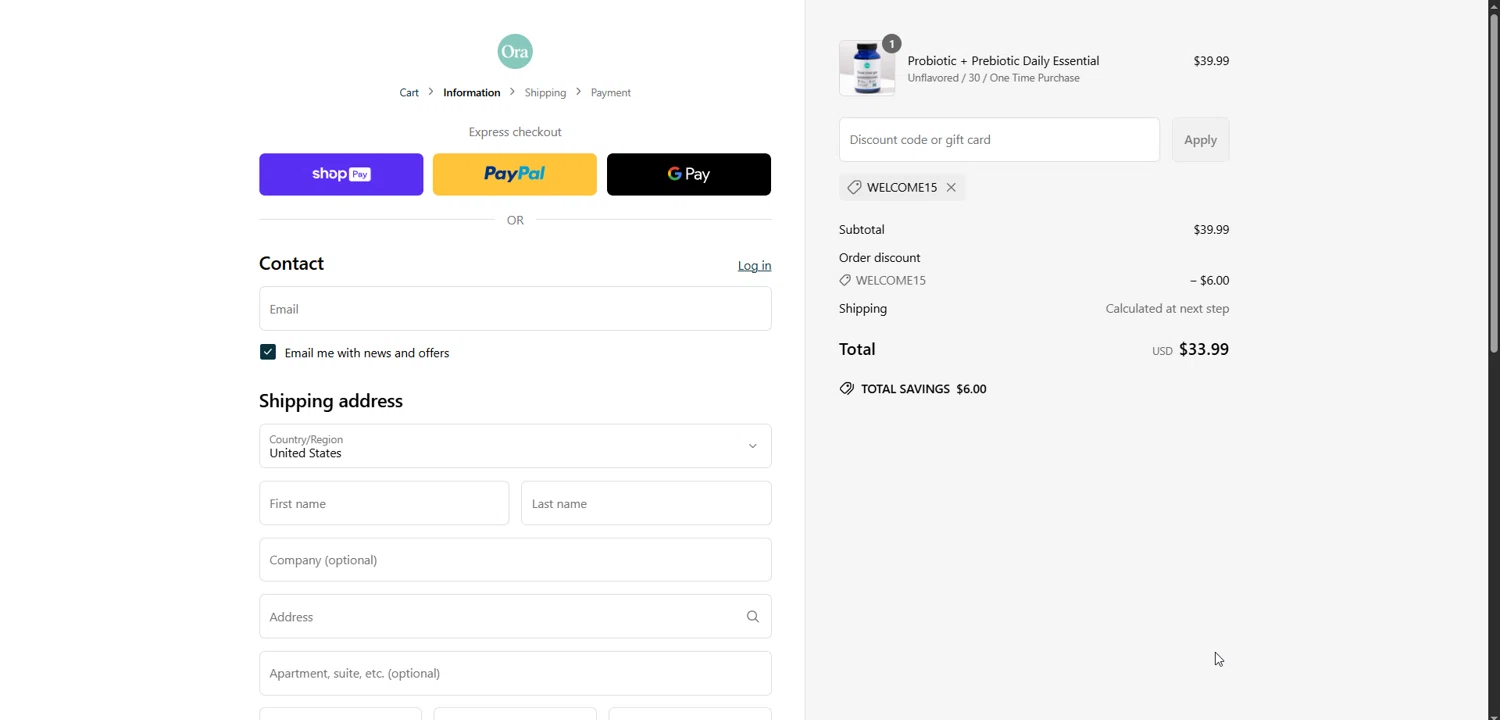Click the Probiotic + Prebiotic Daily Essential title
The height and width of the screenshot is (720, 1500).
click(1003, 61)
